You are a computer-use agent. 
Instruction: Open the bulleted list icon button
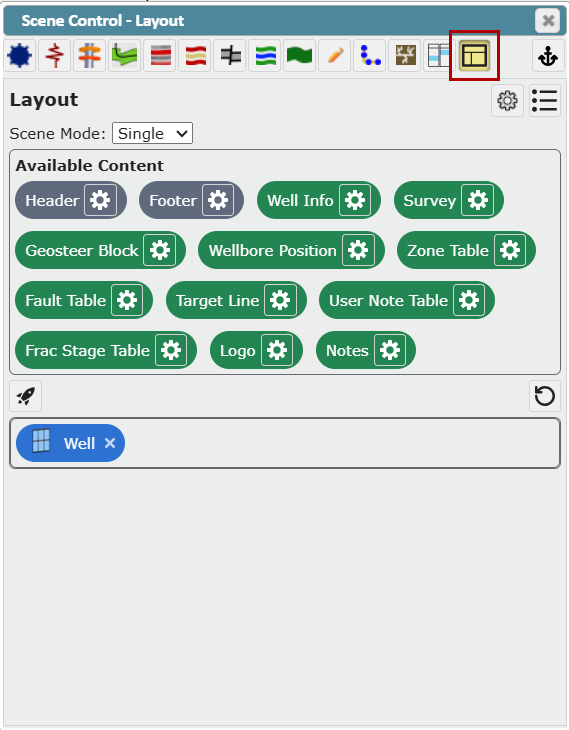[x=544, y=101]
